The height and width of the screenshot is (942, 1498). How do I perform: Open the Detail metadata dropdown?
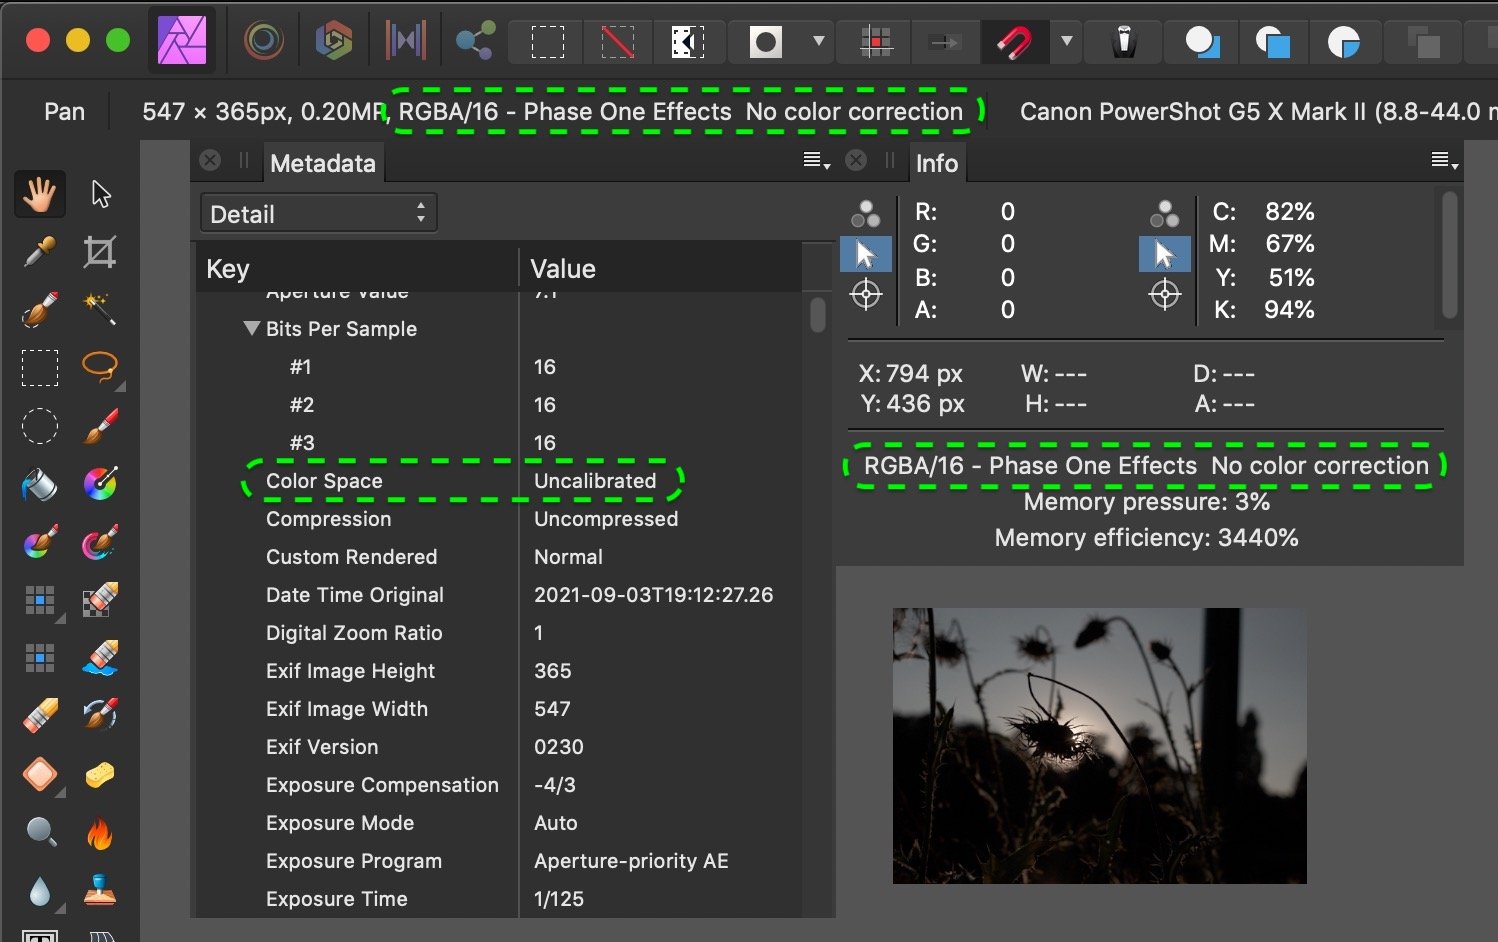pyautogui.click(x=318, y=212)
